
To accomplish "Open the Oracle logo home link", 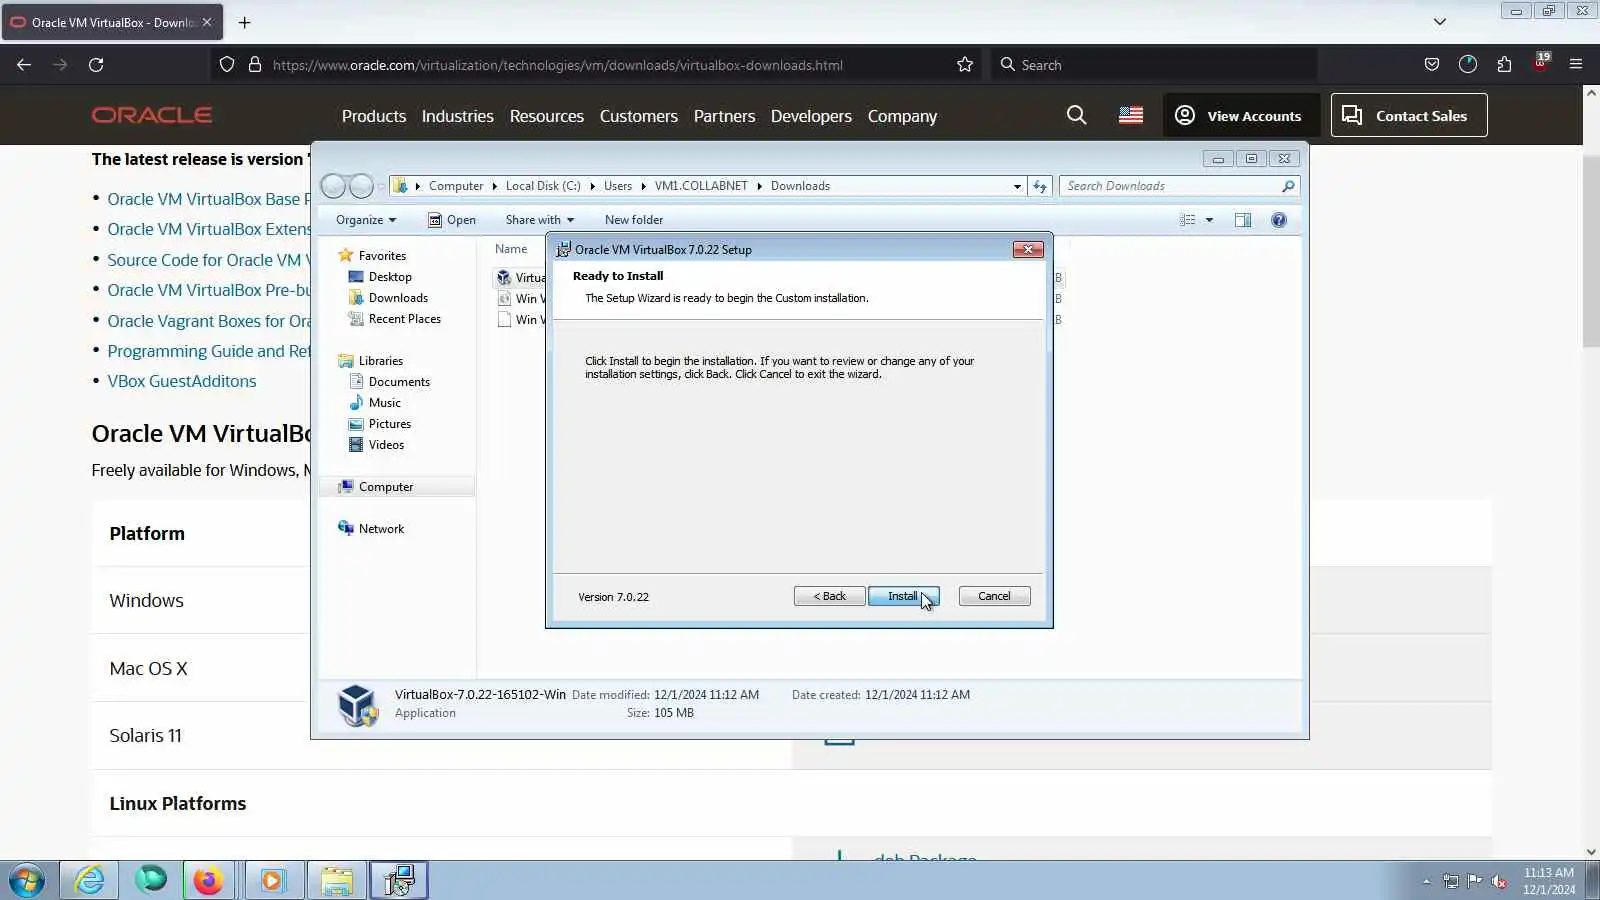I will 152,115.
